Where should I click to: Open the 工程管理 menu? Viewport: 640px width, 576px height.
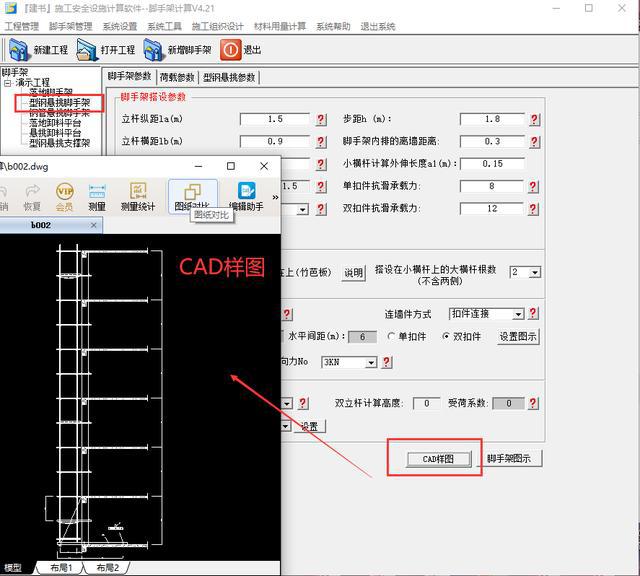tap(22, 27)
